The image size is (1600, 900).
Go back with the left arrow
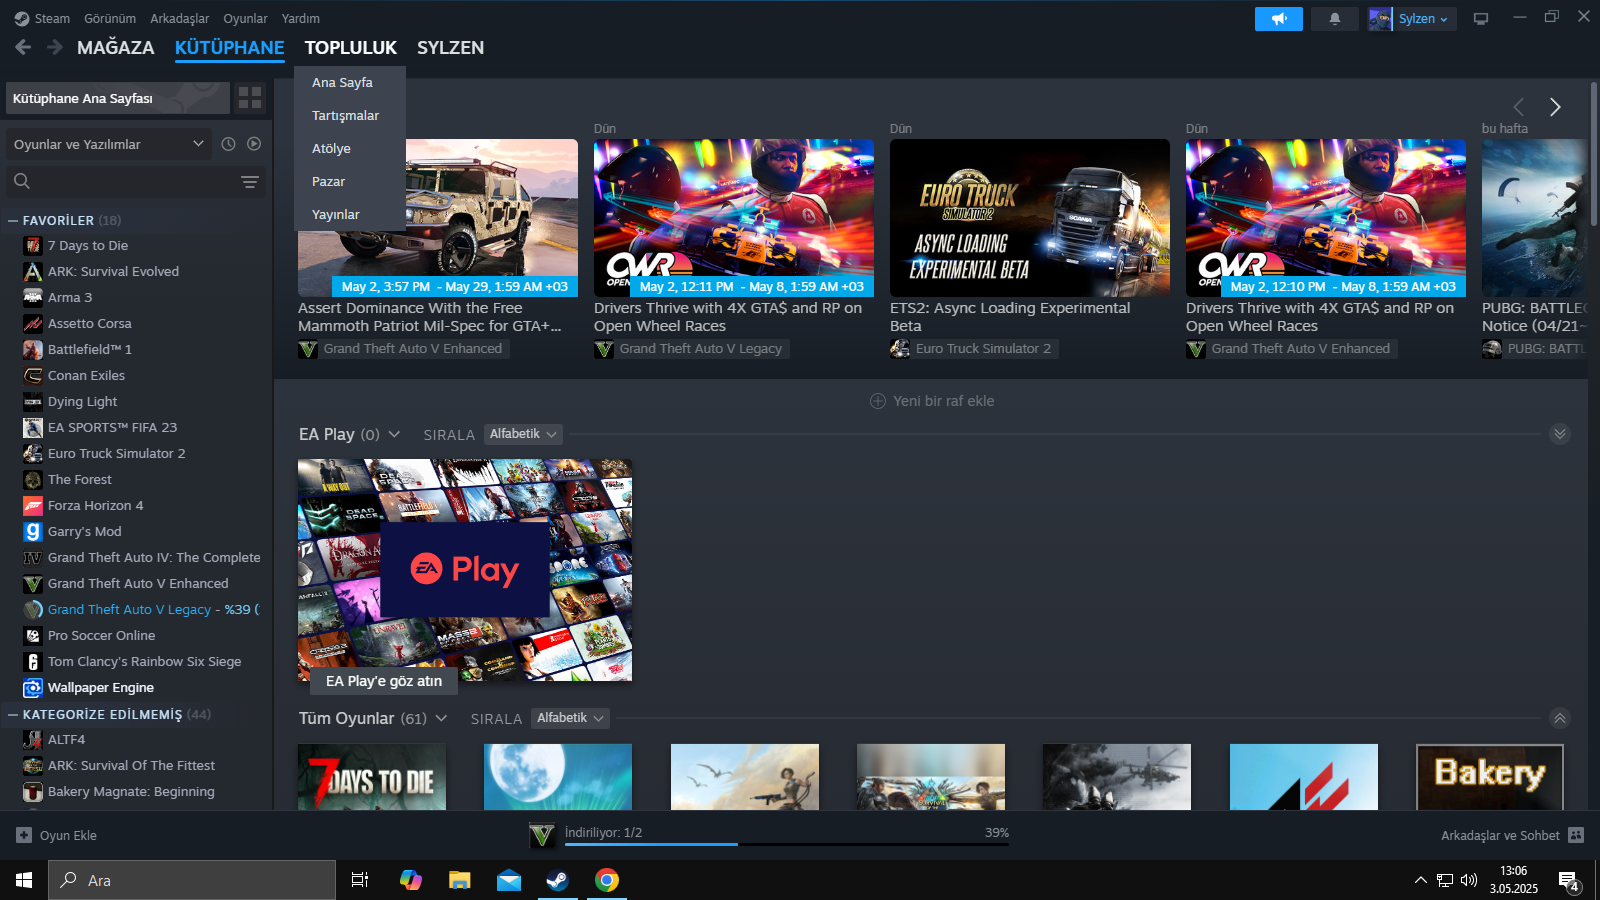pyautogui.click(x=23, y=47)
